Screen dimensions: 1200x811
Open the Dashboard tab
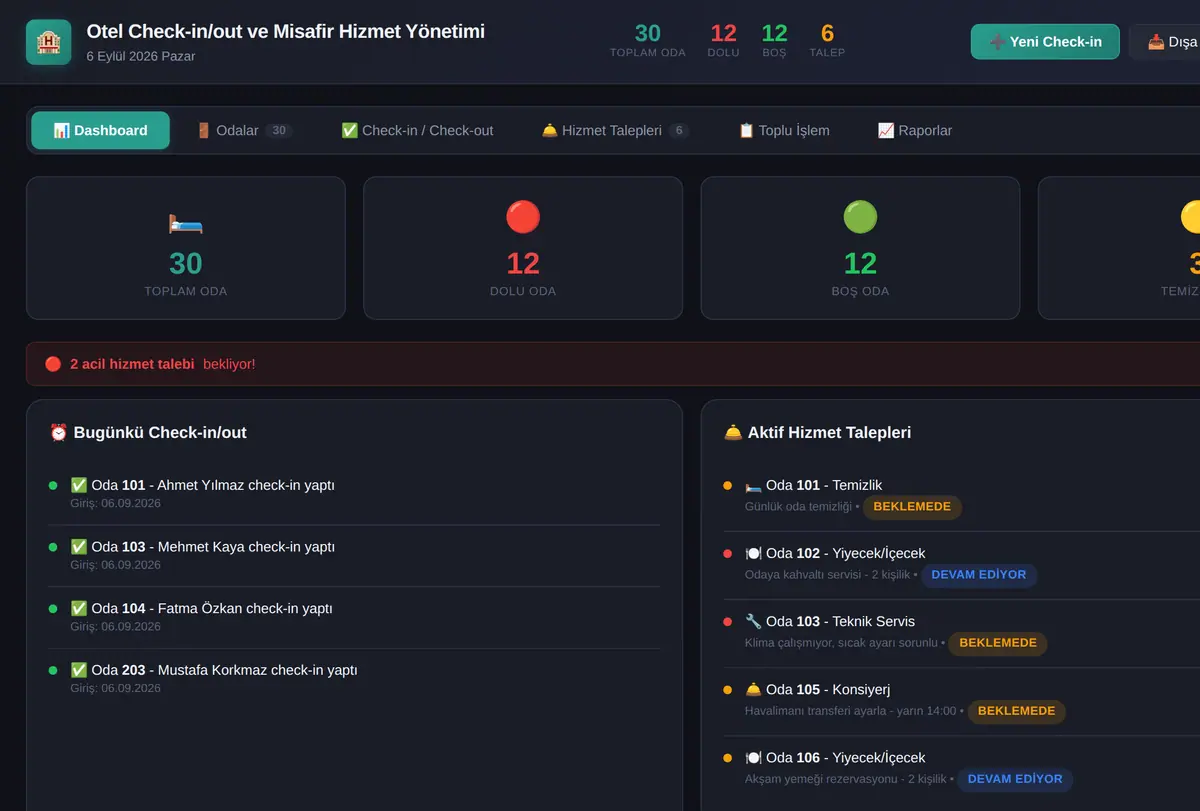point(100,130)
